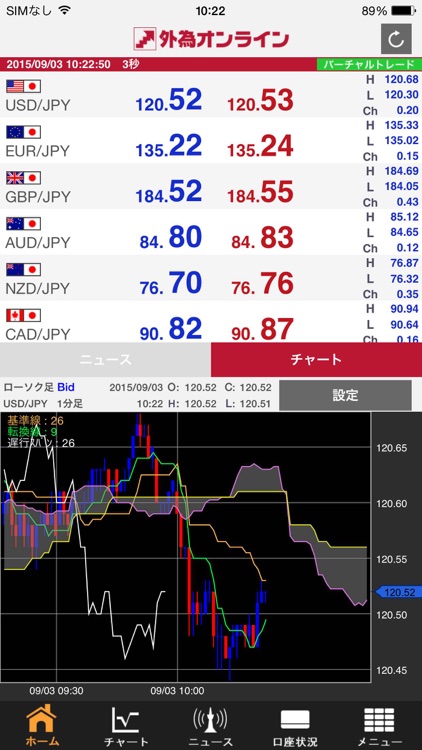Tap AUD/JPY ask price 84.83
This screenshot has height=750, width=422.
click(x=263, y=238)
